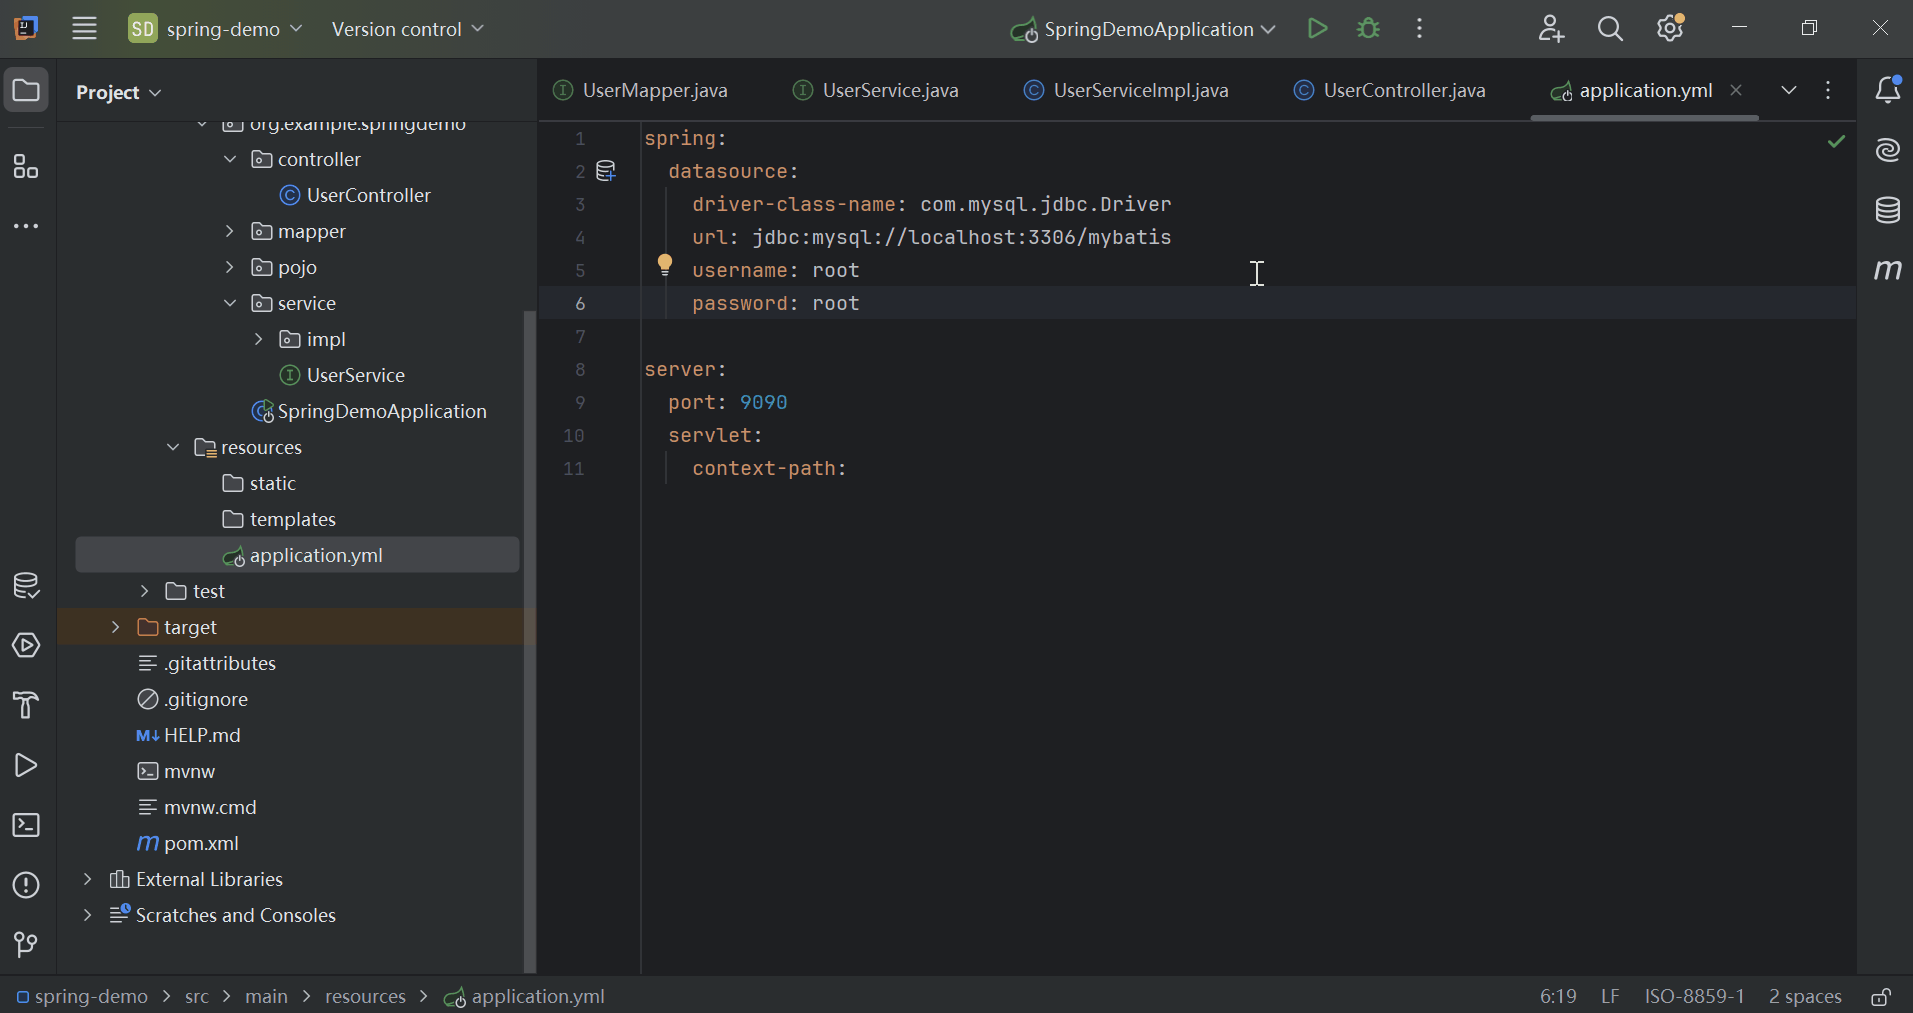Viewport: 1913px width, 1013px height.
Task: Click the src breadcrumb
Action: pos(197,997)
